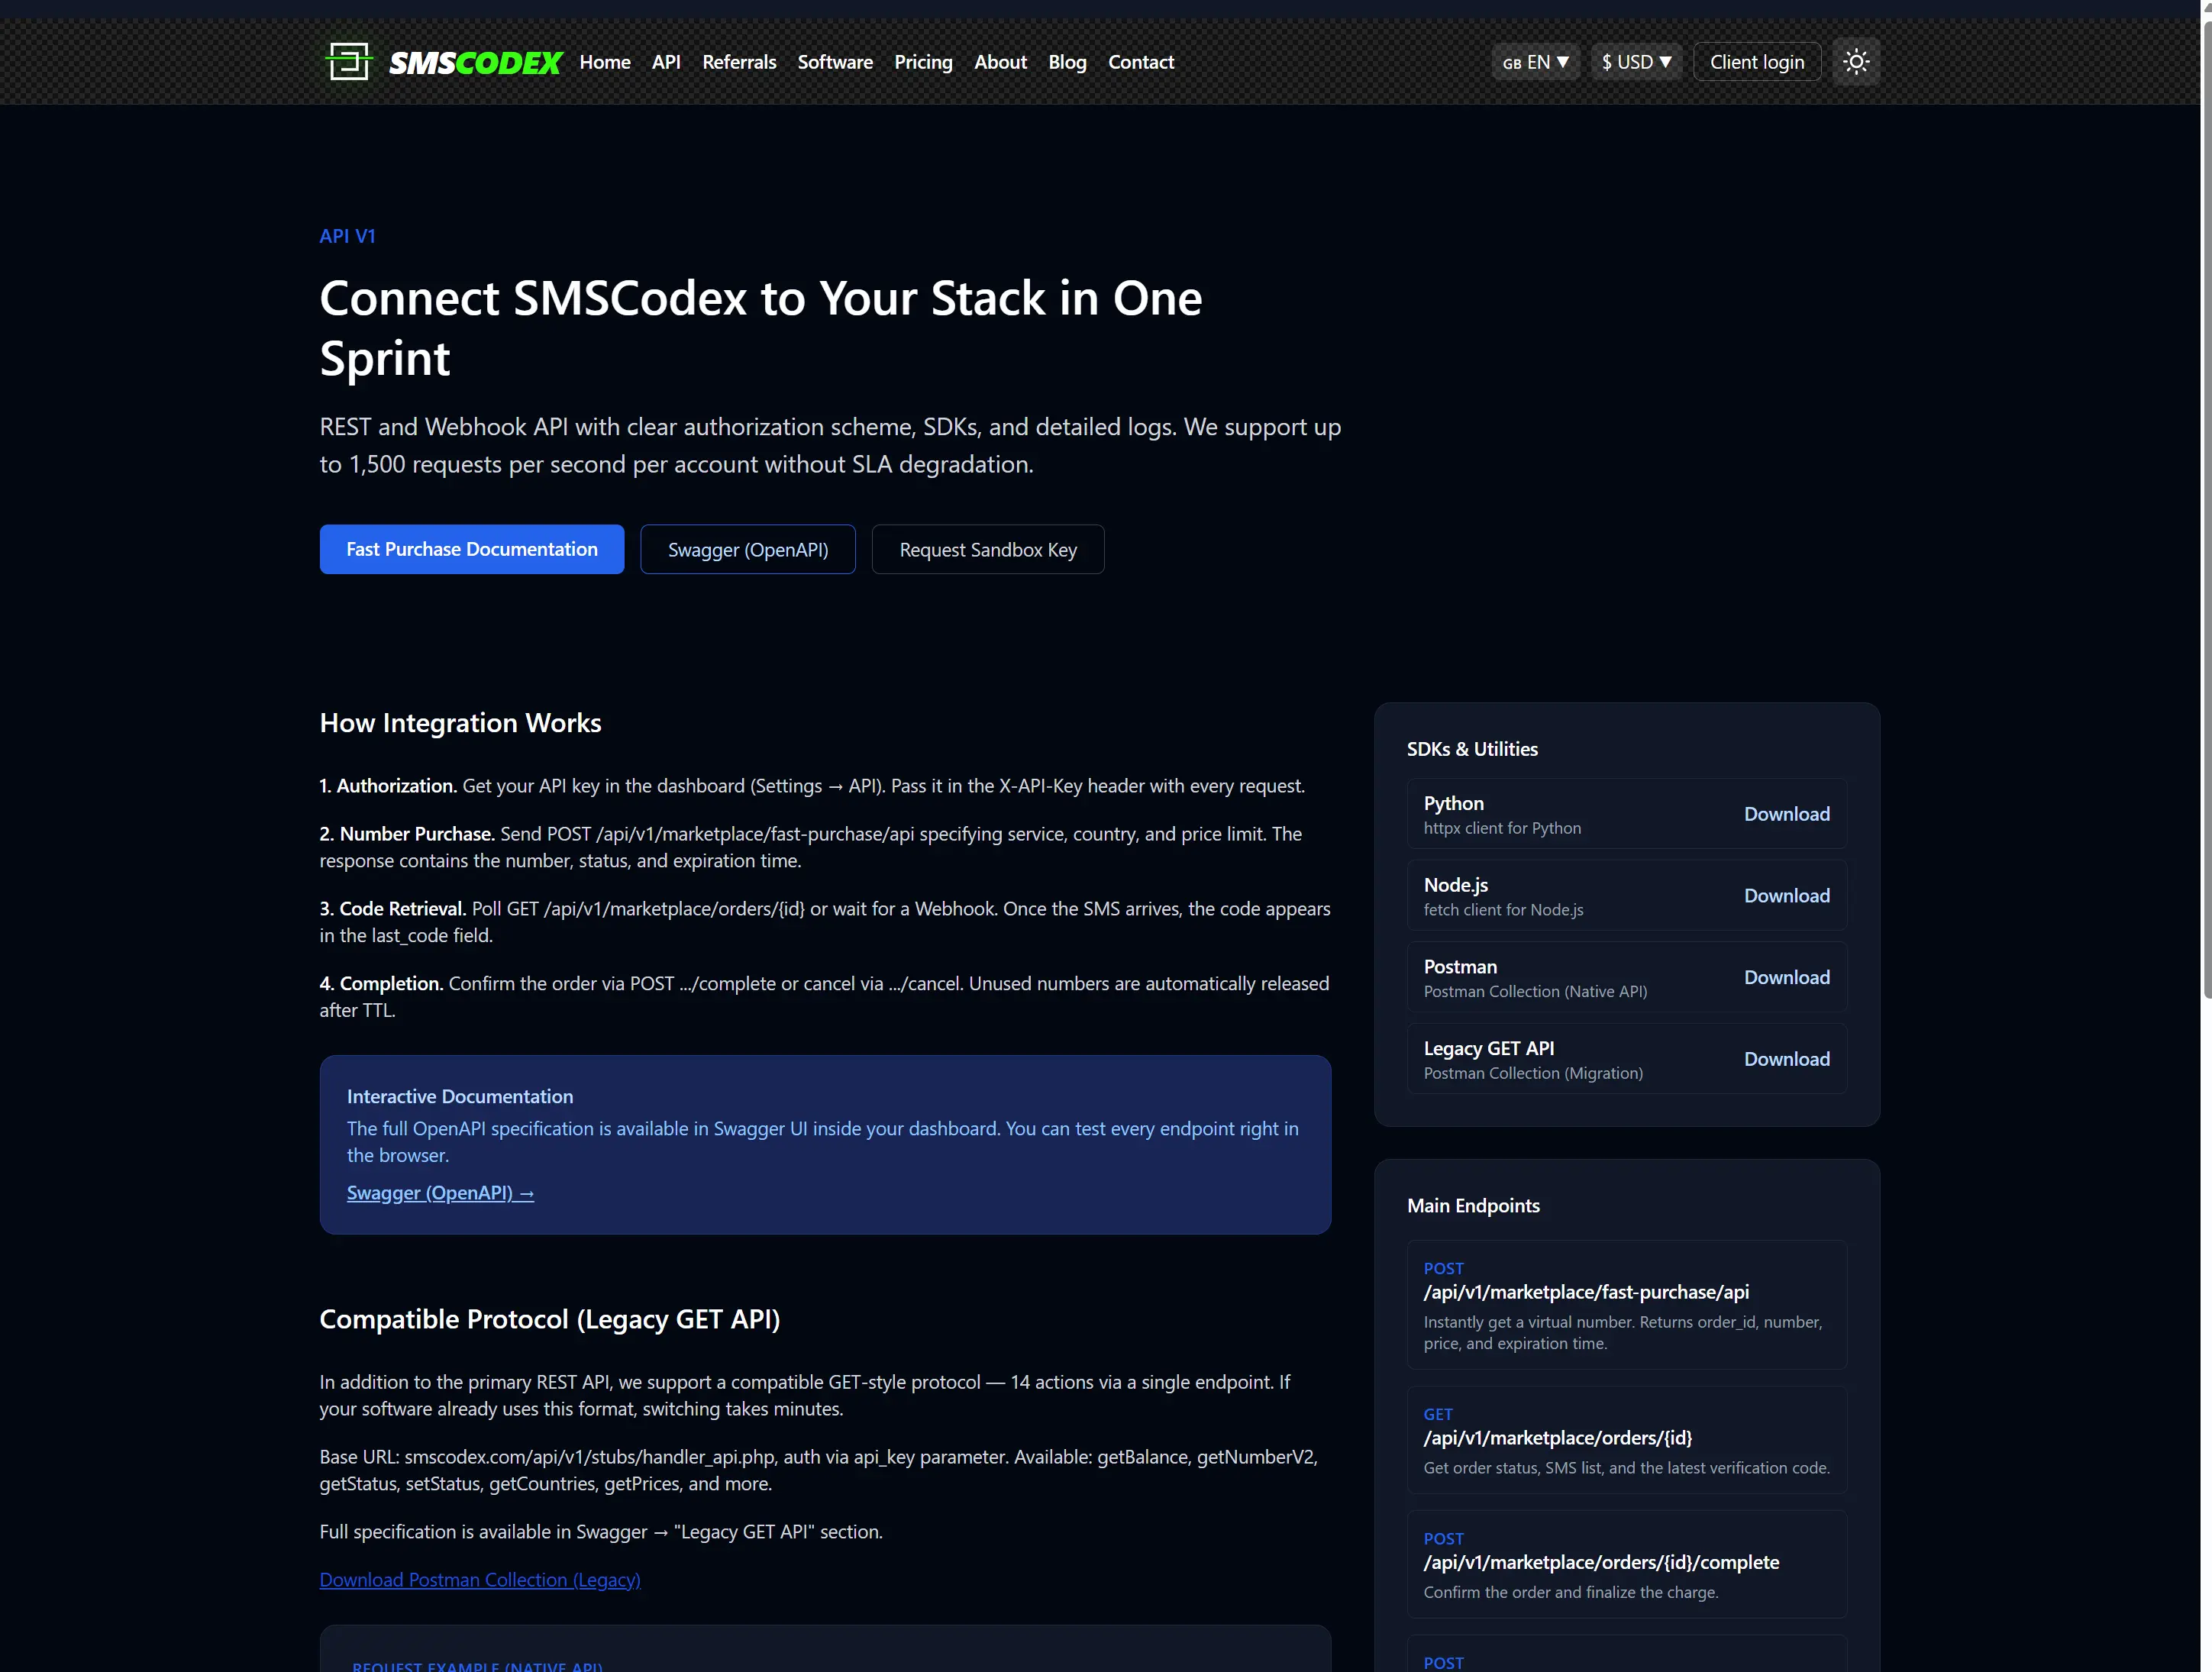Open the fast-purchase/api POST endpoint card

click(1627, 1305)
